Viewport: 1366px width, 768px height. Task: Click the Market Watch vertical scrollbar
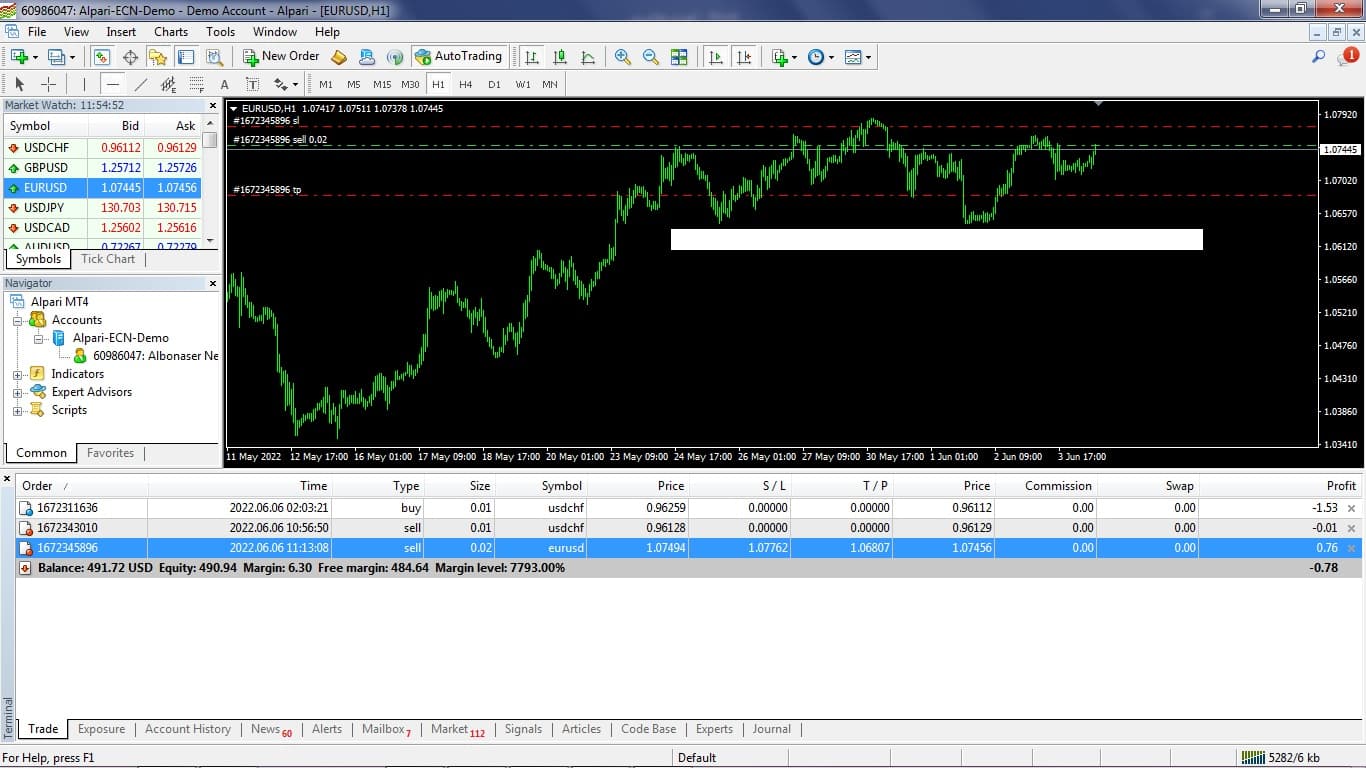pos(210,184)
